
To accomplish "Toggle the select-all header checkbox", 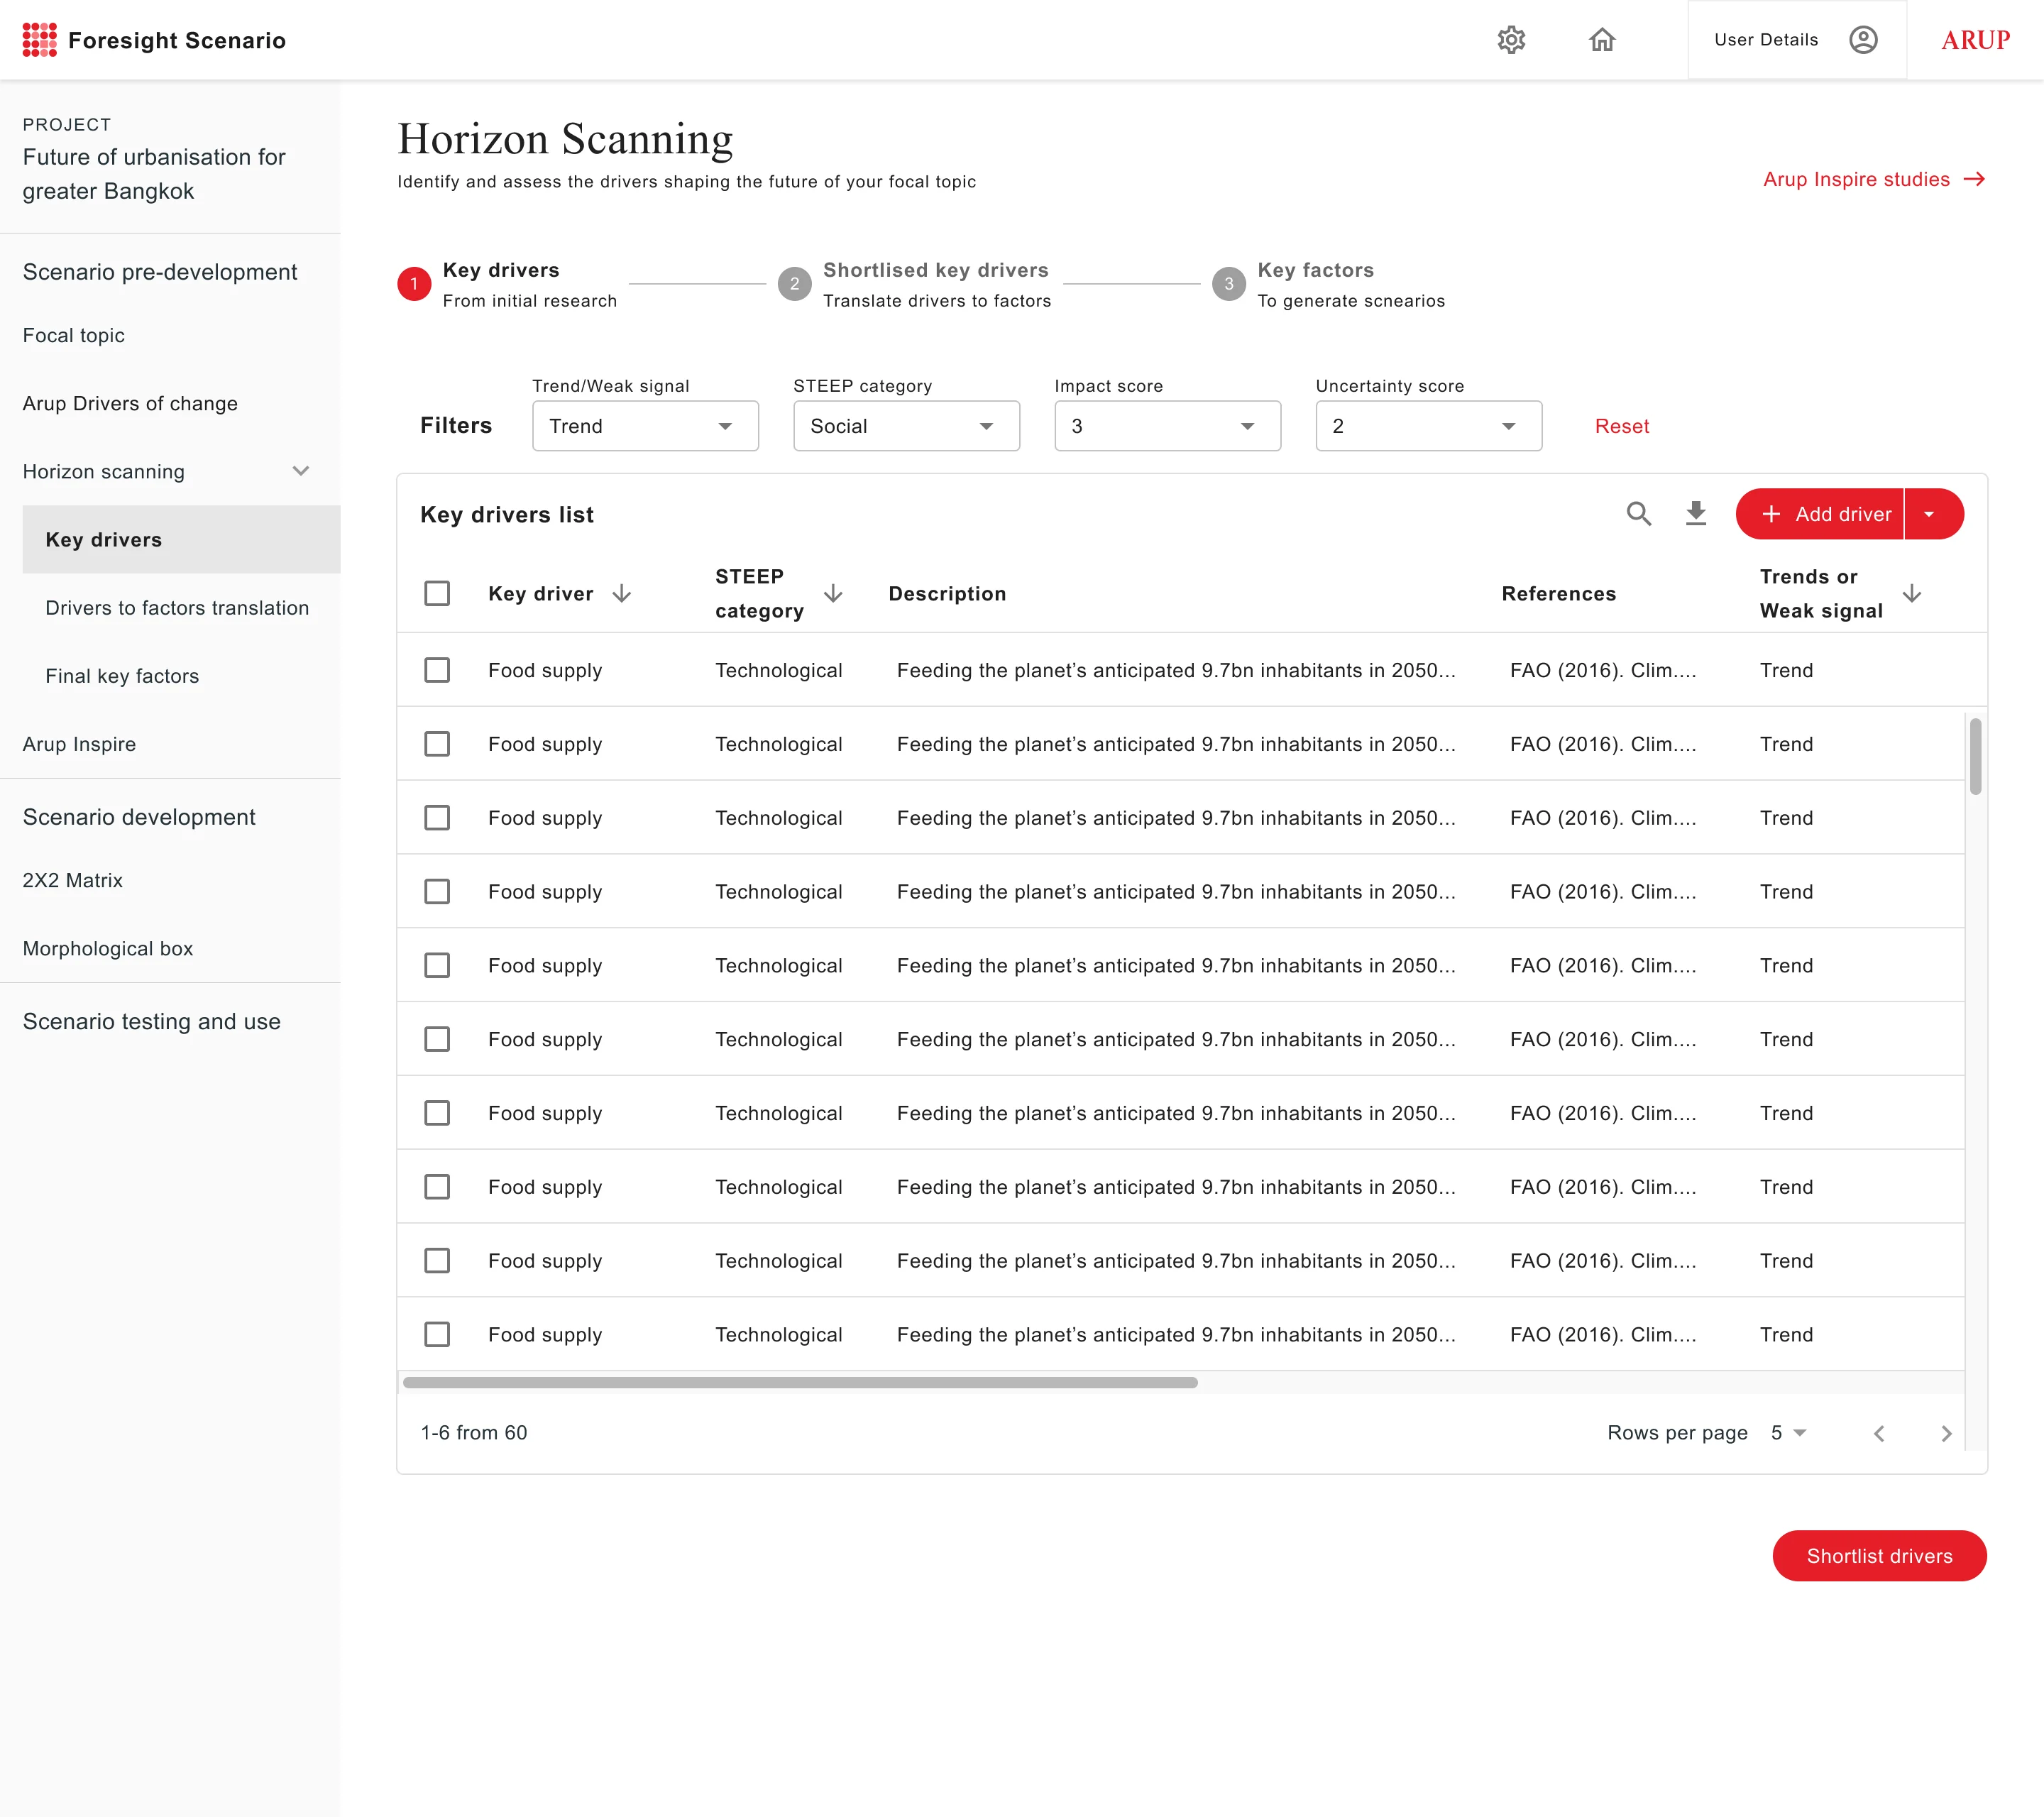I will point(437,594).
